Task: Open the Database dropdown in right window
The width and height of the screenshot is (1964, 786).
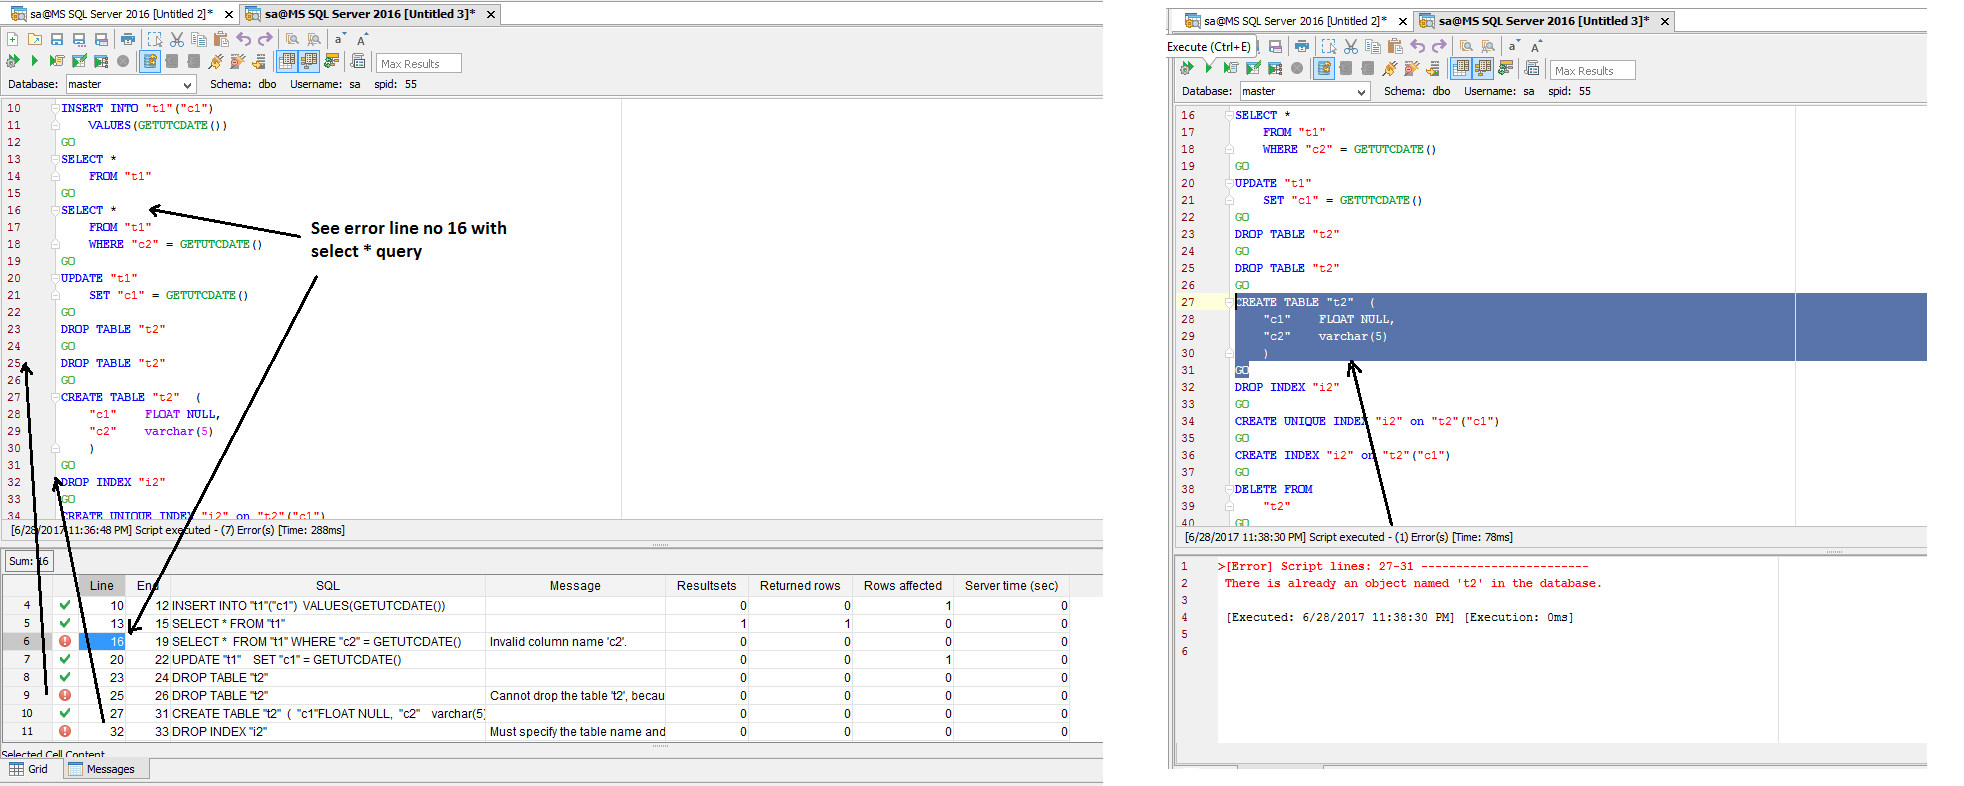Action: pos(1361,92)
